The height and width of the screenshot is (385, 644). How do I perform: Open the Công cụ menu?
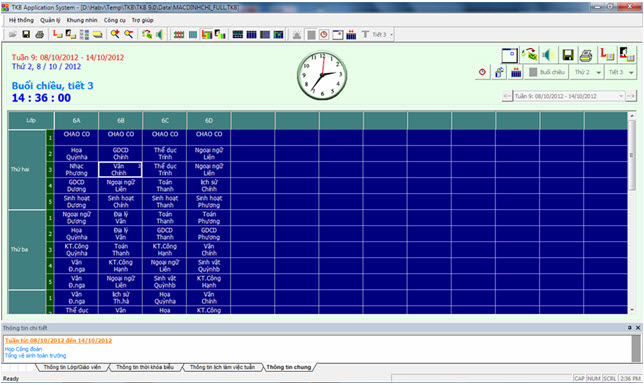[x=115, y=20]
